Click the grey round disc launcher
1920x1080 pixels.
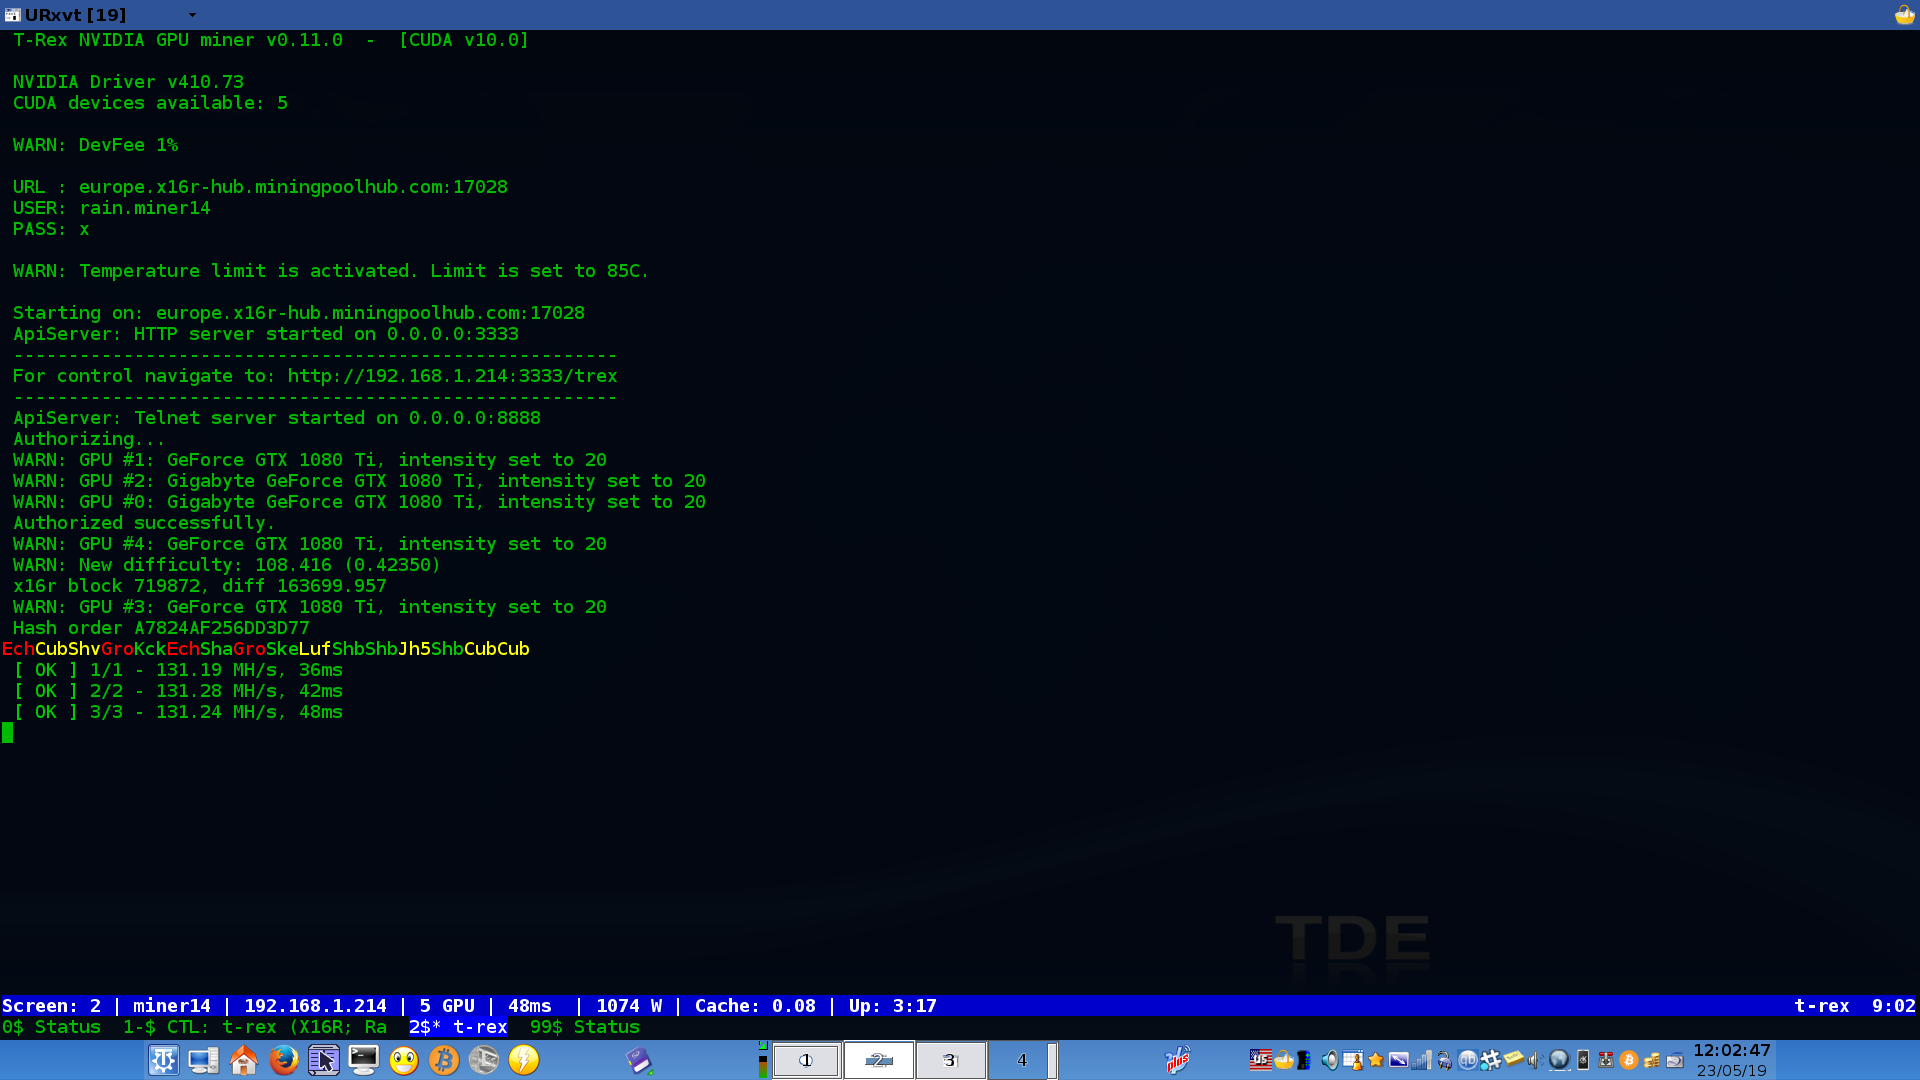coord(483,1060)
